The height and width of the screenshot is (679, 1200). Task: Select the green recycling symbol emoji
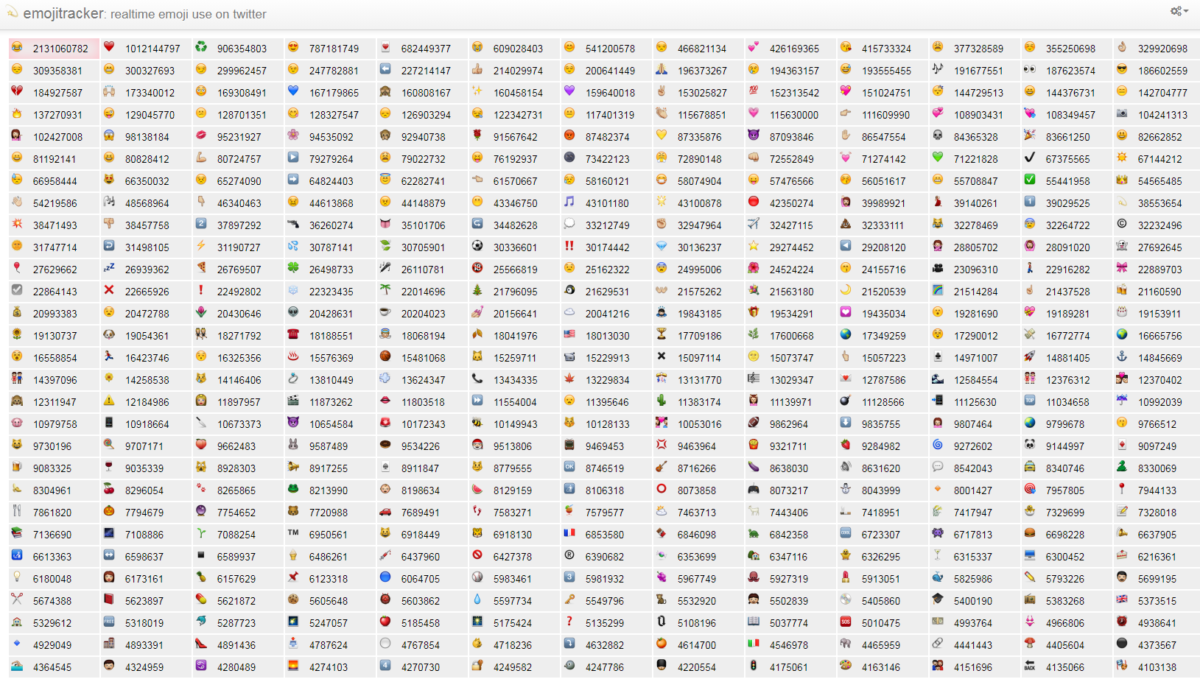[x=201, y=48]
